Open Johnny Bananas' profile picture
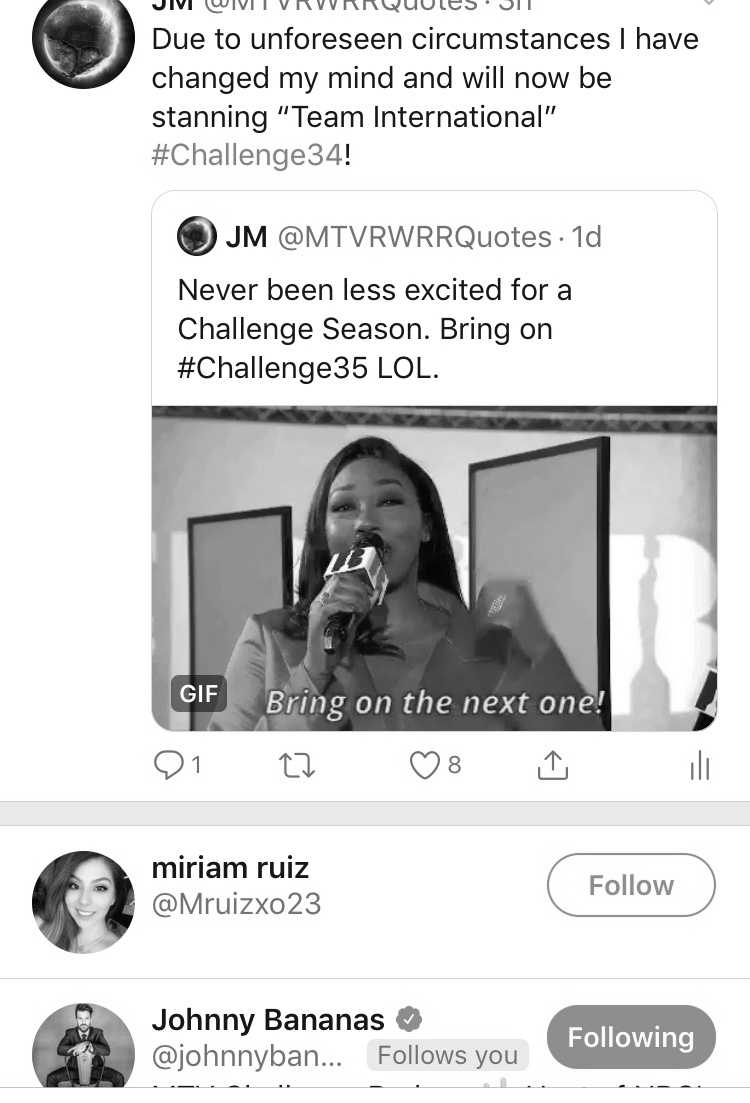 pyautogui.click(x=83, y=1046)
